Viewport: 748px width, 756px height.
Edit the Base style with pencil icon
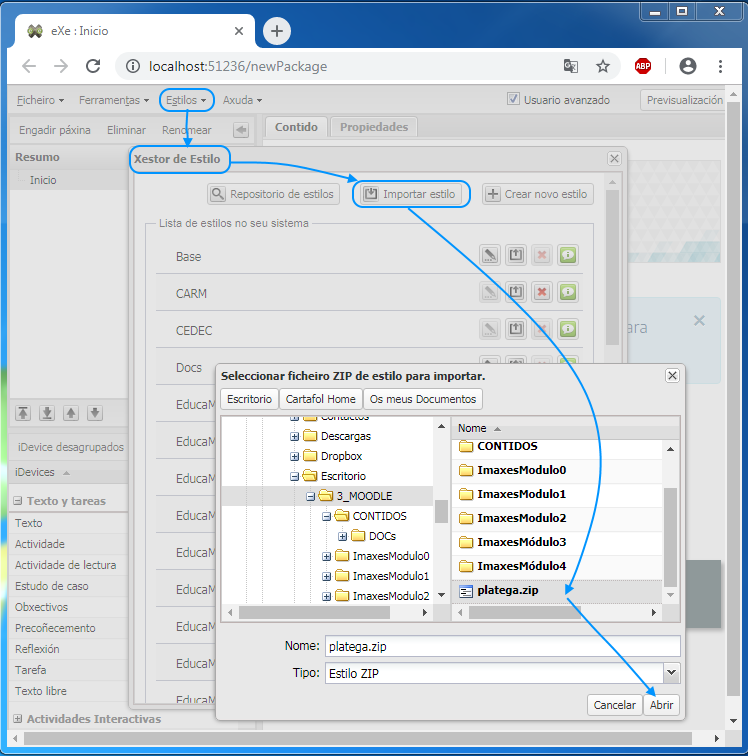[x=489, y=256]
